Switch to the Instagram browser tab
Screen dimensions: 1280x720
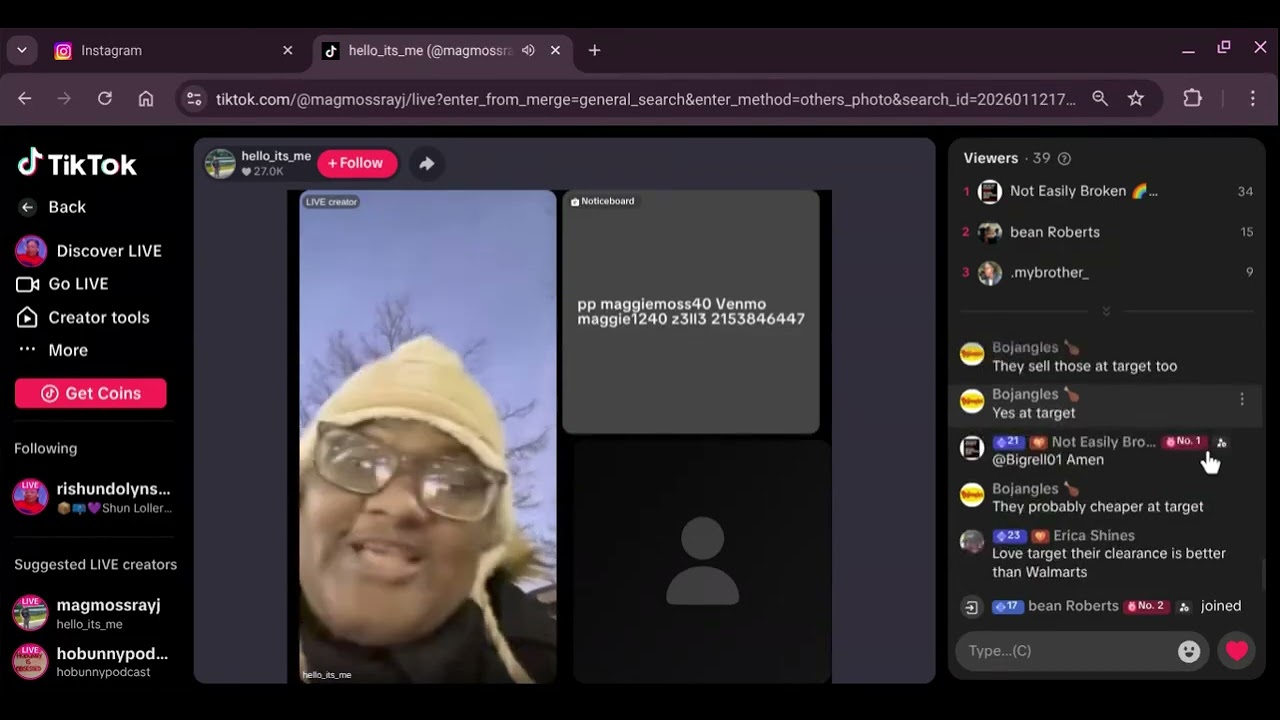click(x=170, y=50)
